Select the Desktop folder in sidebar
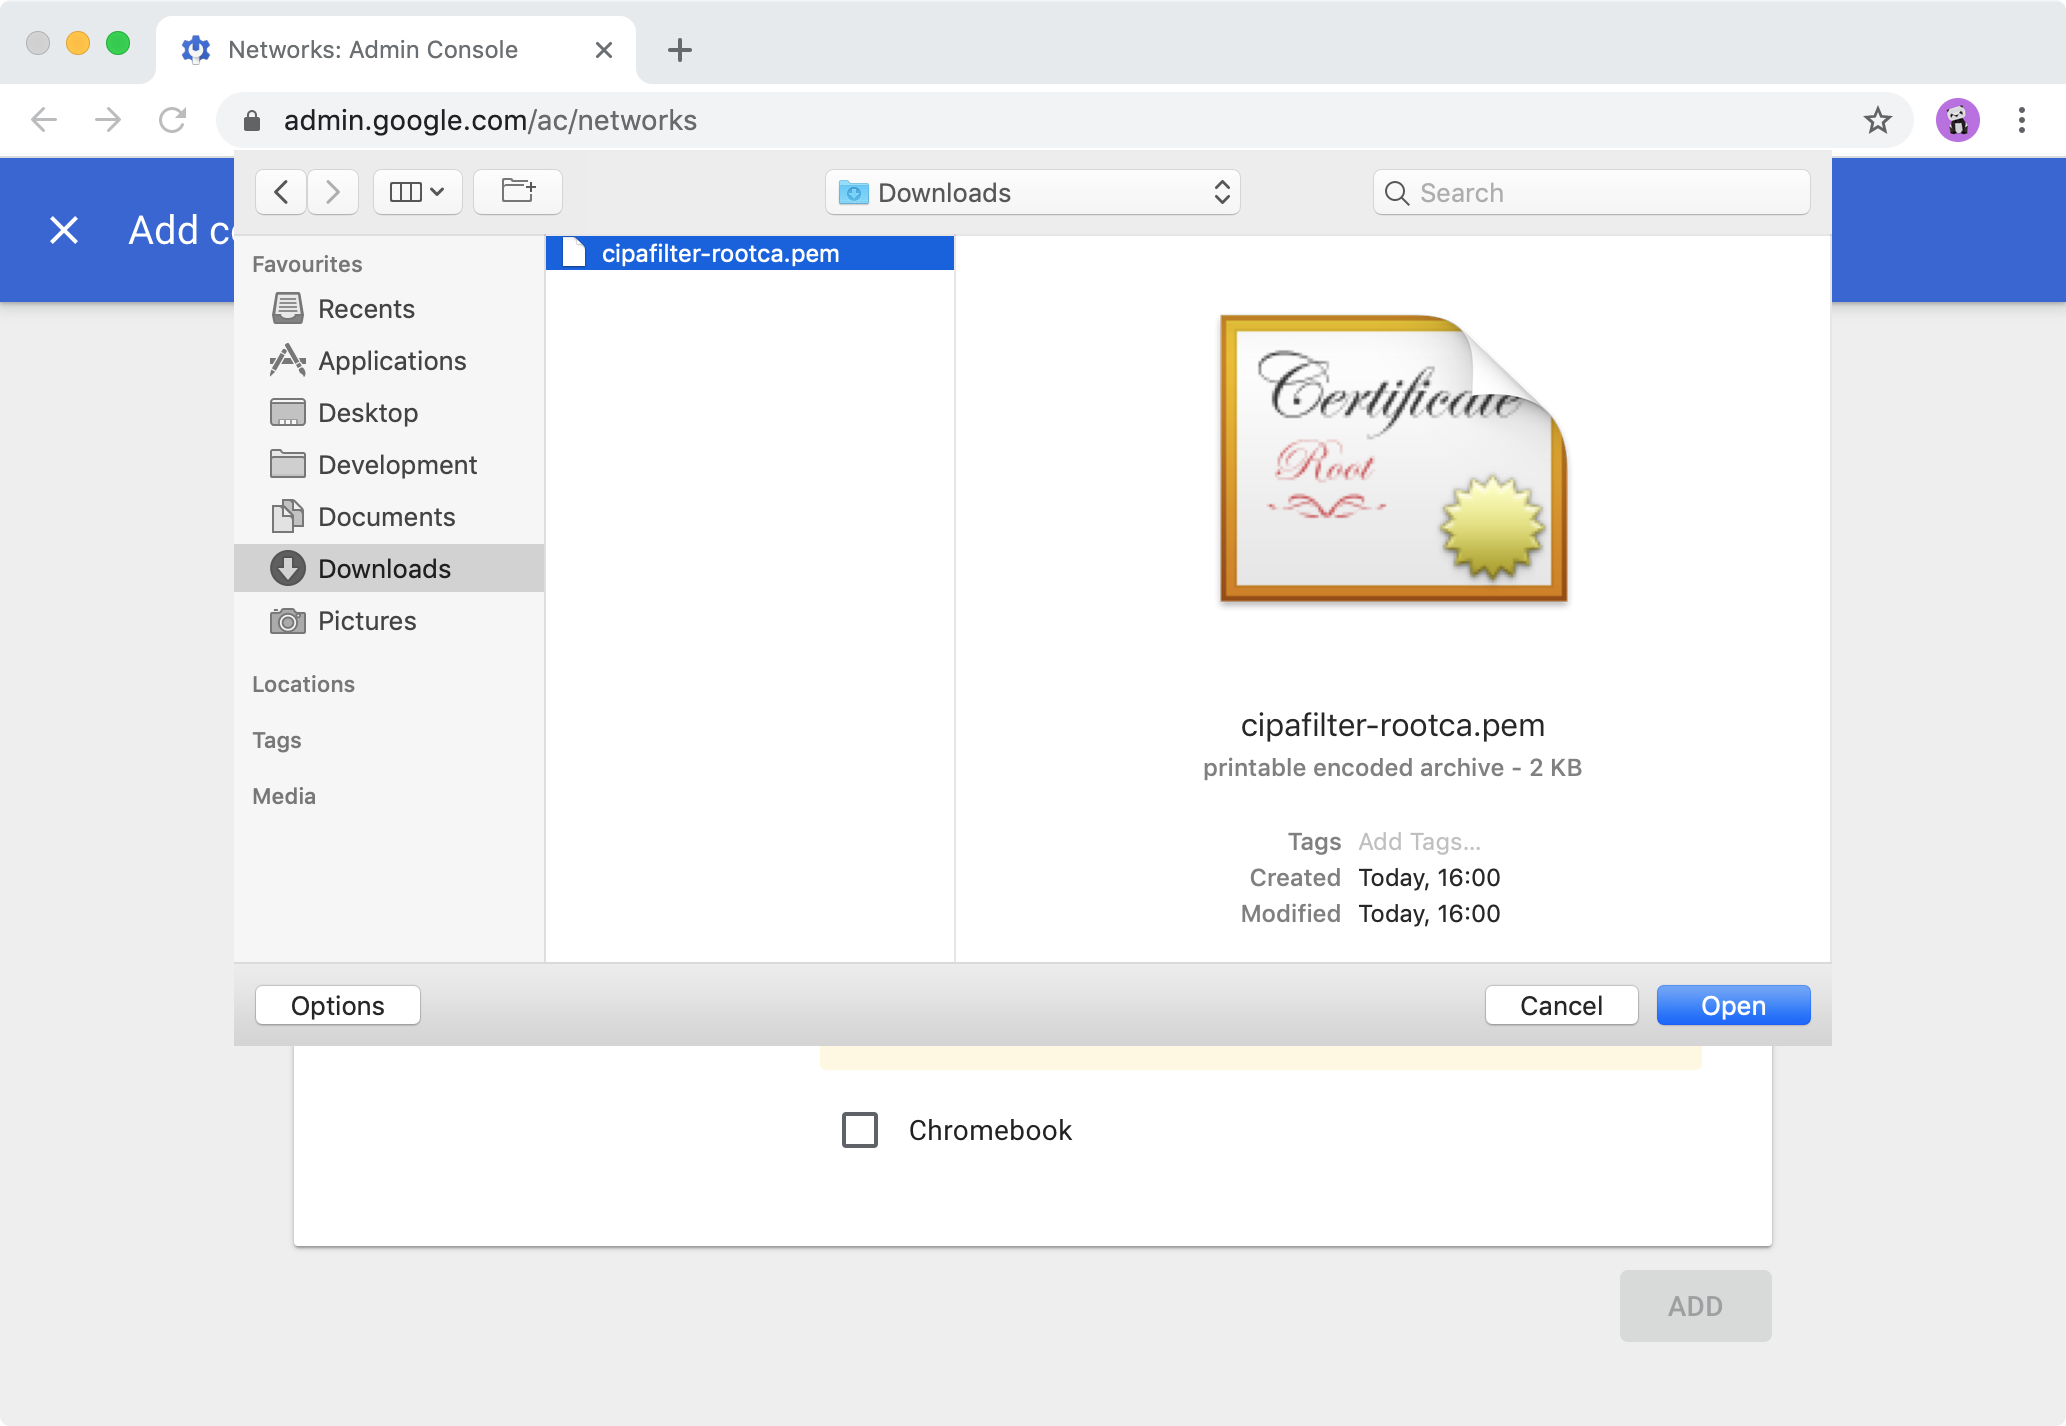The height and width of the screenshot is (1426, 2066). pyautogui.click(x=367, y=411)
